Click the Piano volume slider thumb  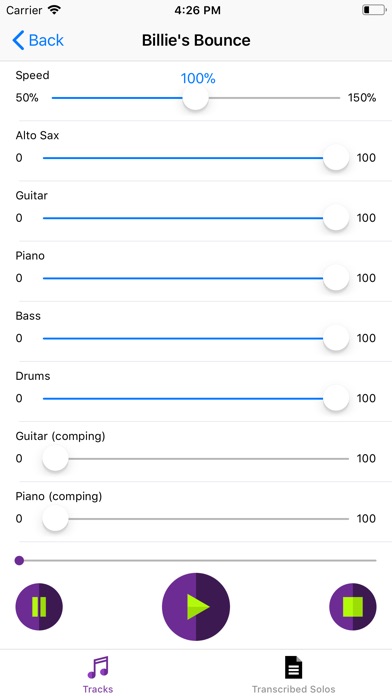coord(336,278)
